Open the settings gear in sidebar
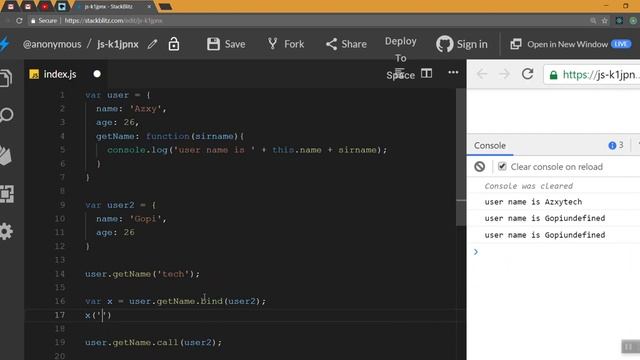Viewport: 640px width, 360px height. [x=6, y=231]
